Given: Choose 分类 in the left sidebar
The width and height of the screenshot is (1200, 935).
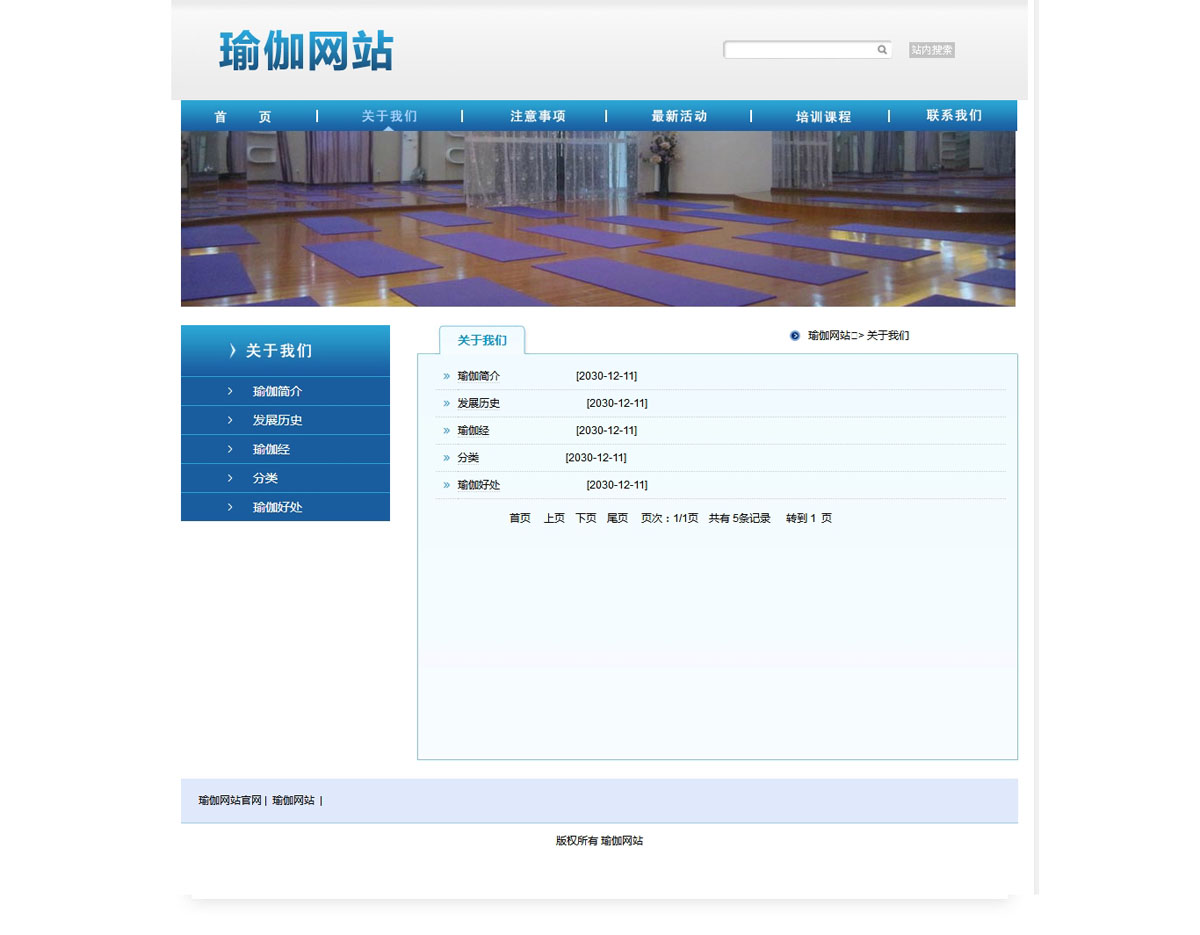Looking at the screenshot, I should coord(265,478).
